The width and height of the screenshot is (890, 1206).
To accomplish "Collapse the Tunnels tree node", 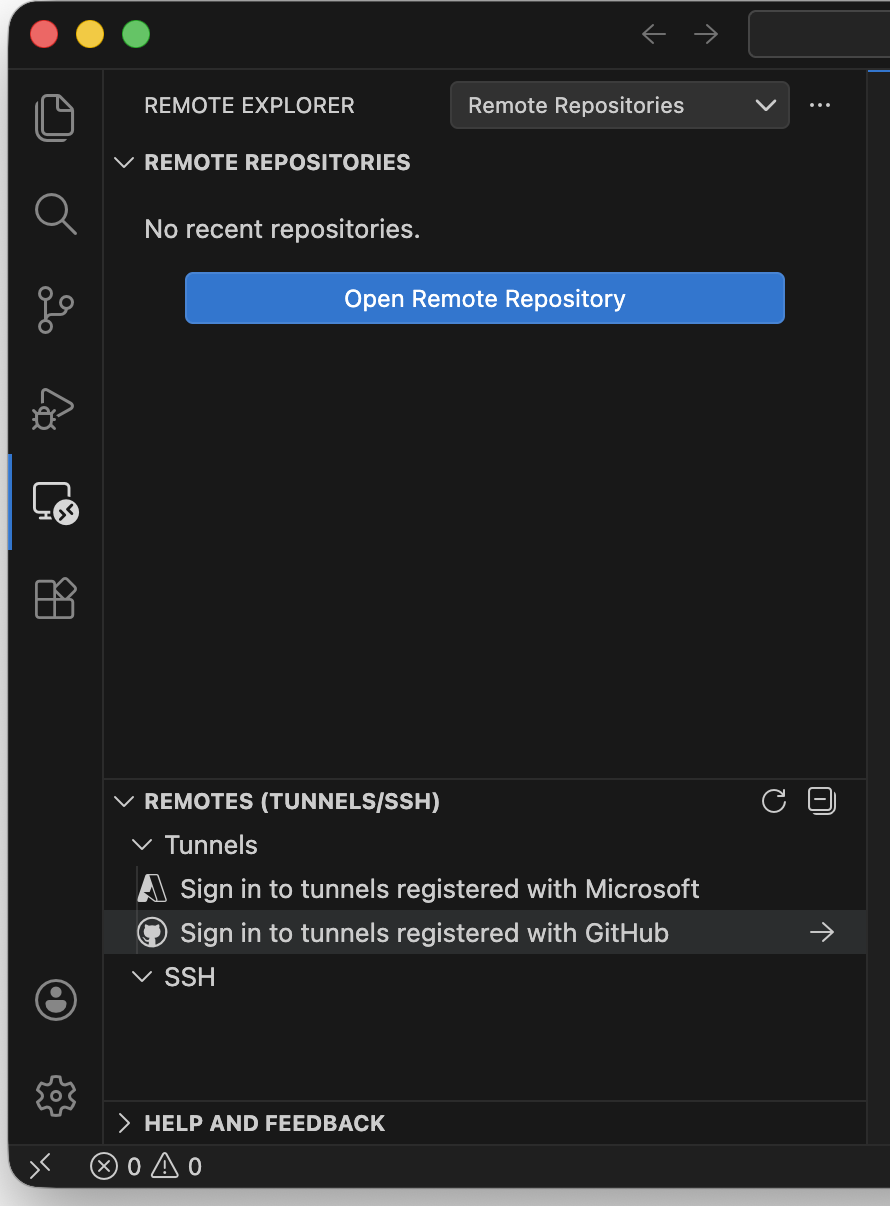I will coord(143,845).
